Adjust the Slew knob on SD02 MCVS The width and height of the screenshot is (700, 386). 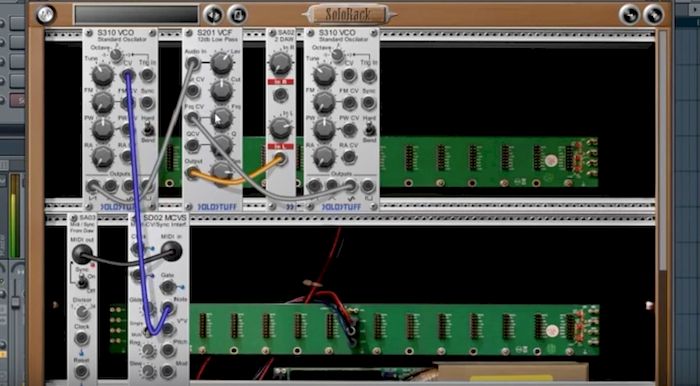click(149, 371)
